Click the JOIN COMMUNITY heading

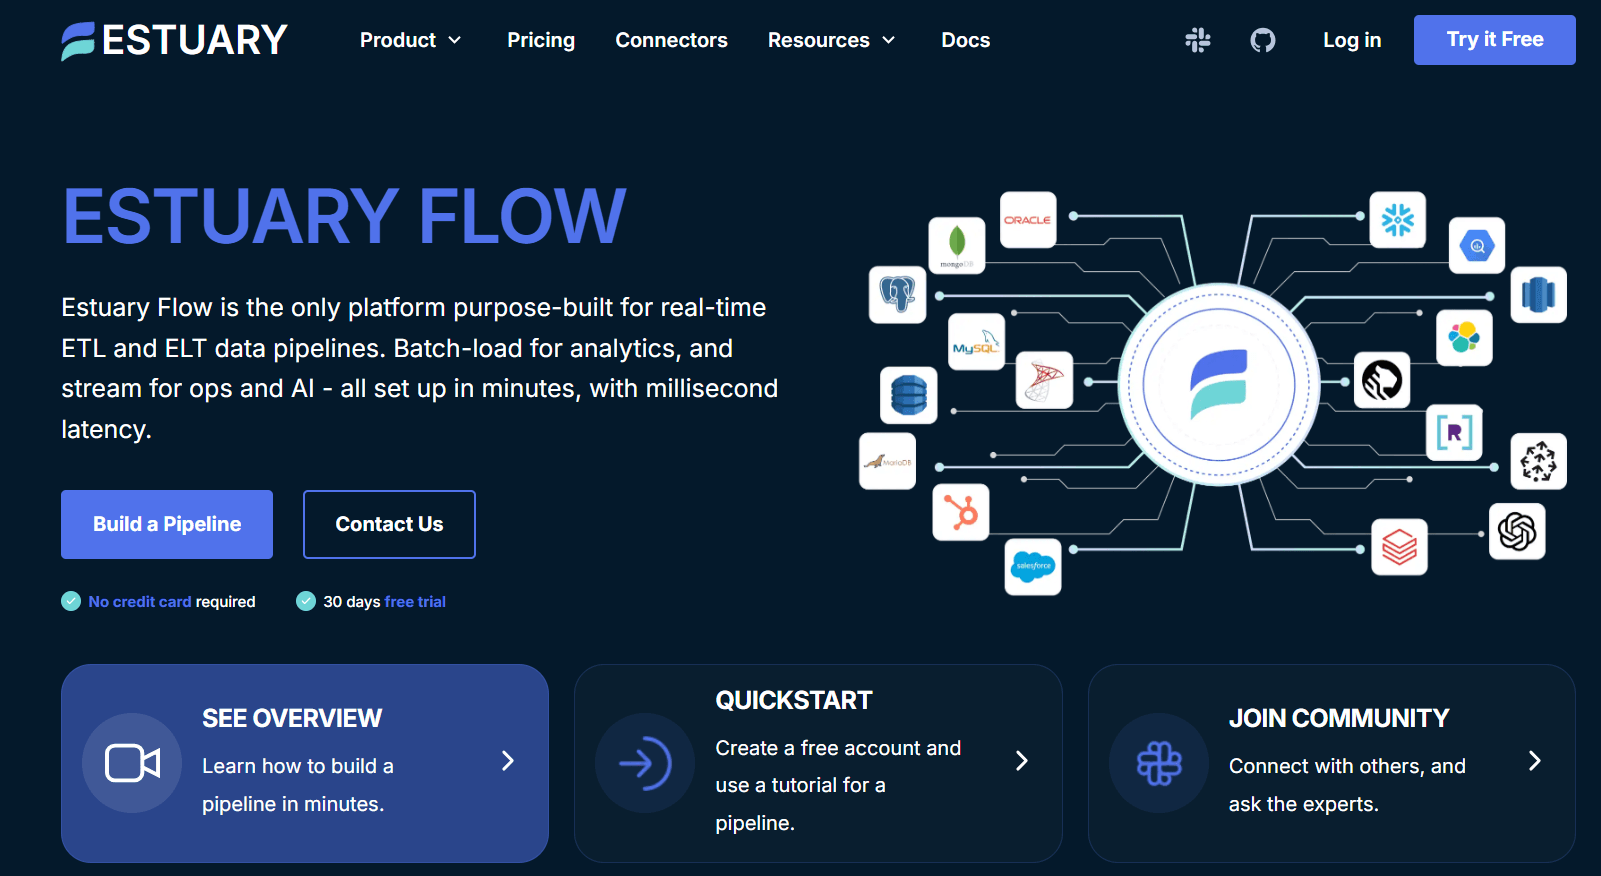pos(1339,718)
